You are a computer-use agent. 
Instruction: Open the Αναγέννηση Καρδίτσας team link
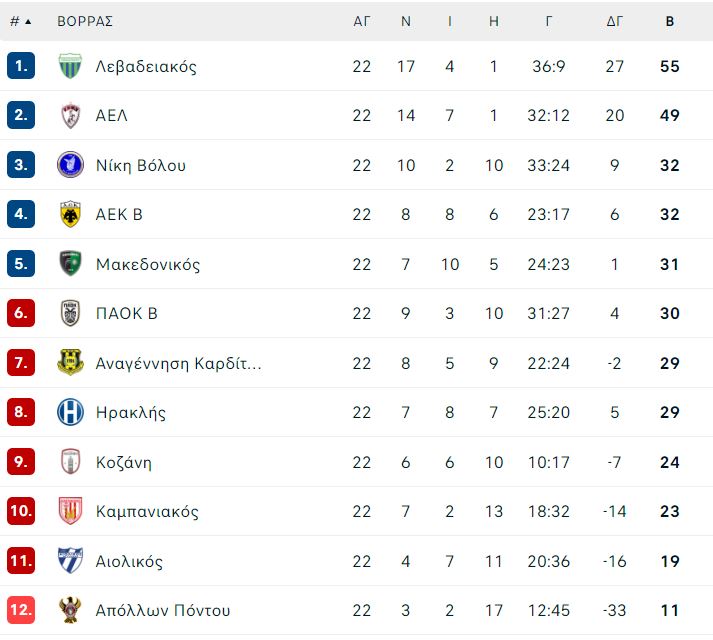tap(178, 363)
